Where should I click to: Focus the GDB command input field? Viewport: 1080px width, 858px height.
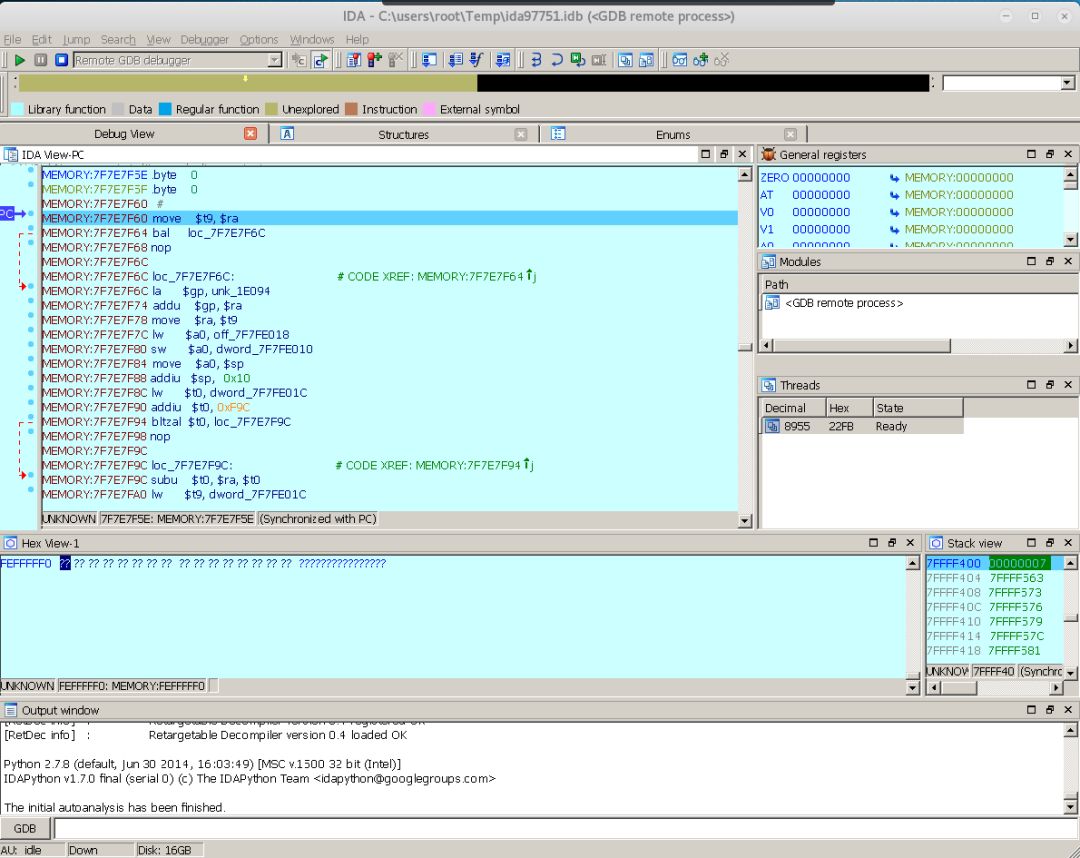point(565,828)
